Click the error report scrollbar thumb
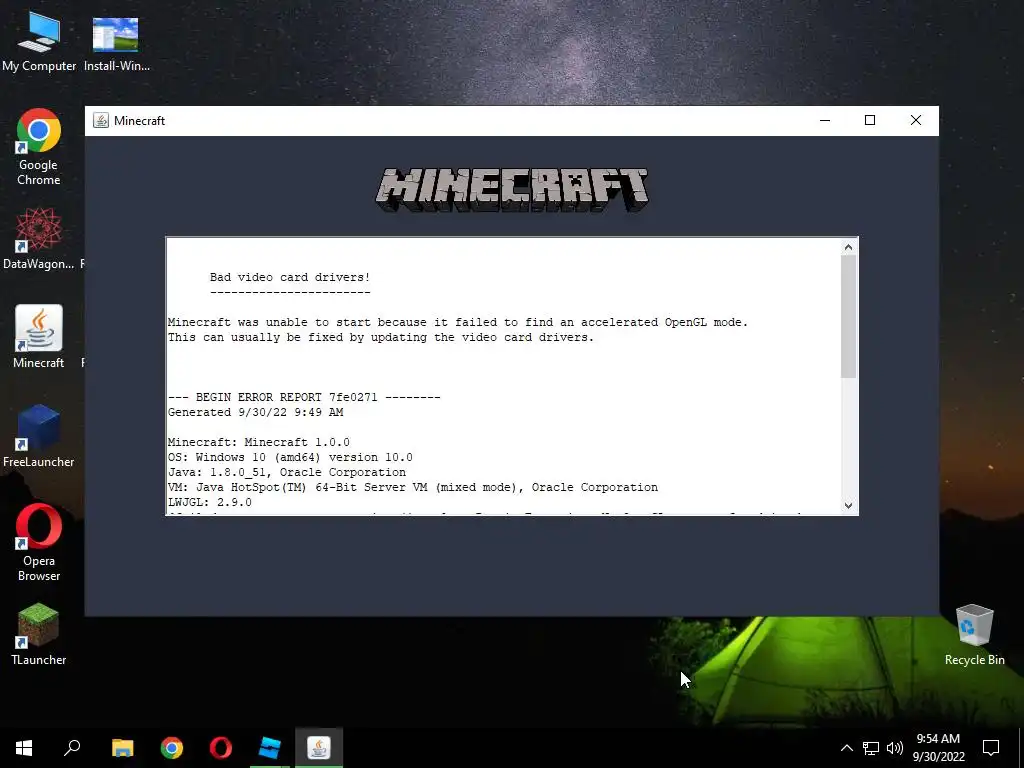The width and height of the screenshot is (1024, 768). click(x=848, y=317)
